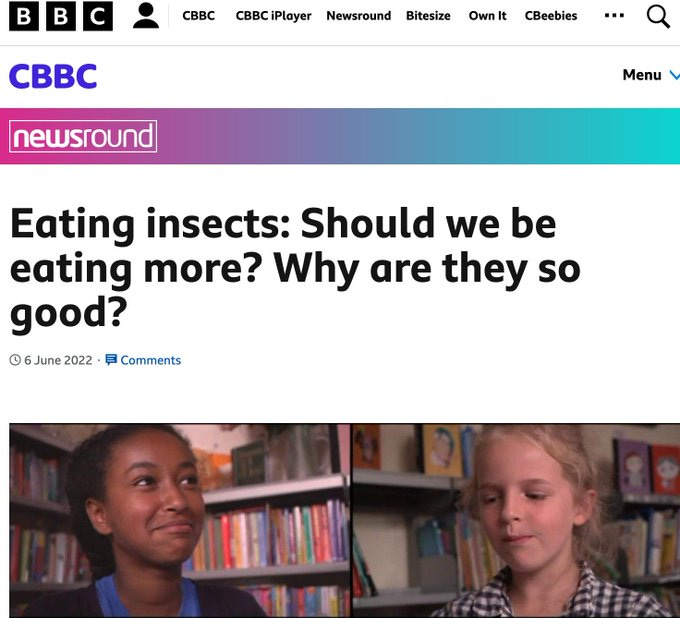Open Bitesize from the navigation bar

[428, 16]
